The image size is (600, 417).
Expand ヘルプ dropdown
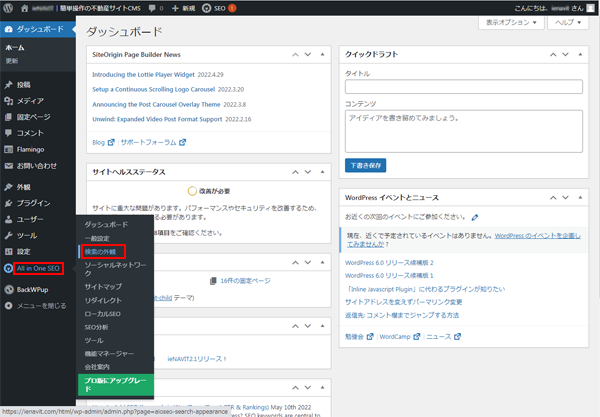[568, 22]
